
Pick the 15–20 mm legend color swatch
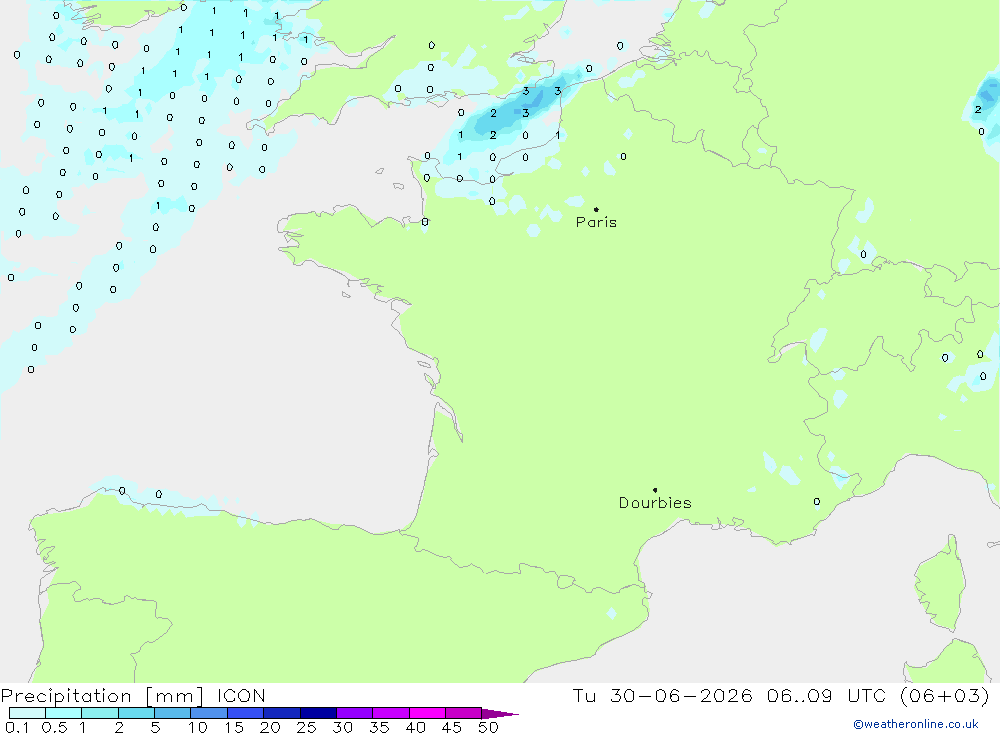coord(246,713)
